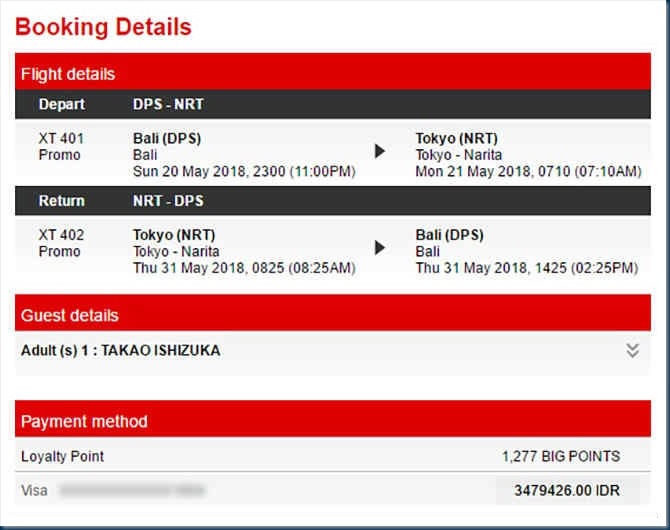Click Promo under XT 402
This screenshot has height=530, width=670.
[59, 251]
